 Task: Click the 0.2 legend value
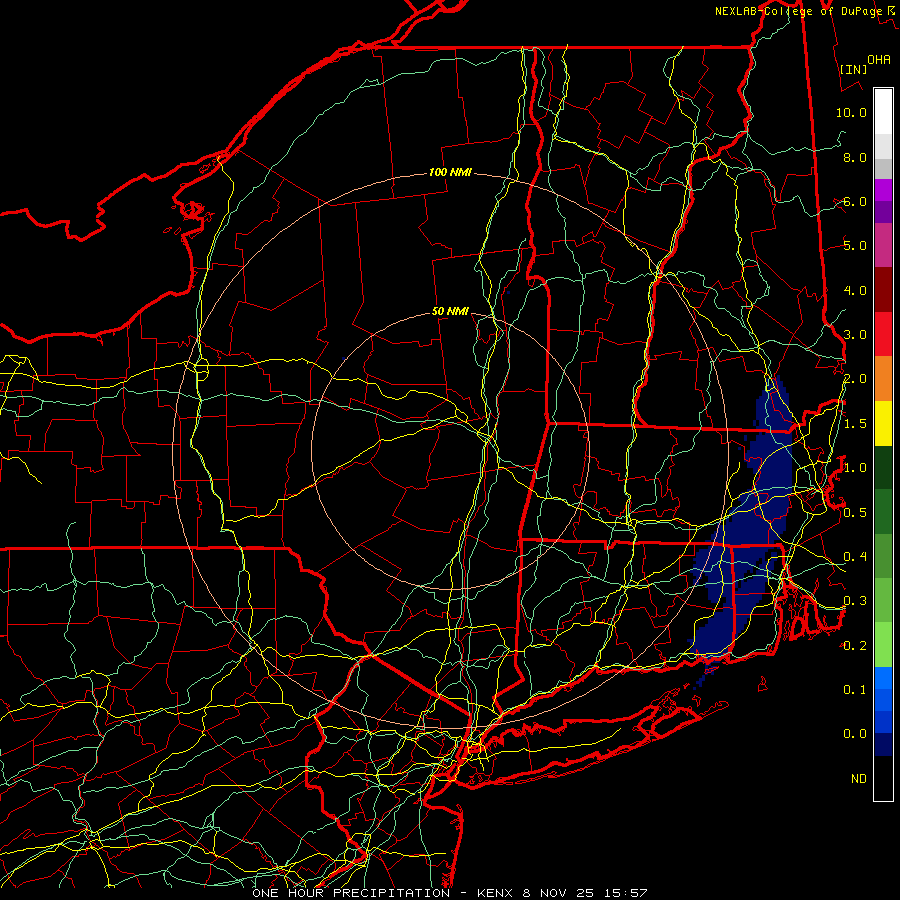[855, 646]
